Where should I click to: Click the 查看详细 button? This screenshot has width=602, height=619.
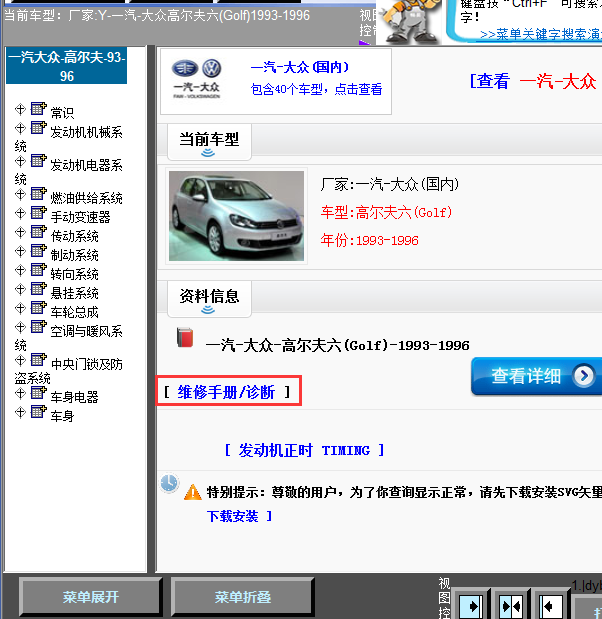(536, 376)
